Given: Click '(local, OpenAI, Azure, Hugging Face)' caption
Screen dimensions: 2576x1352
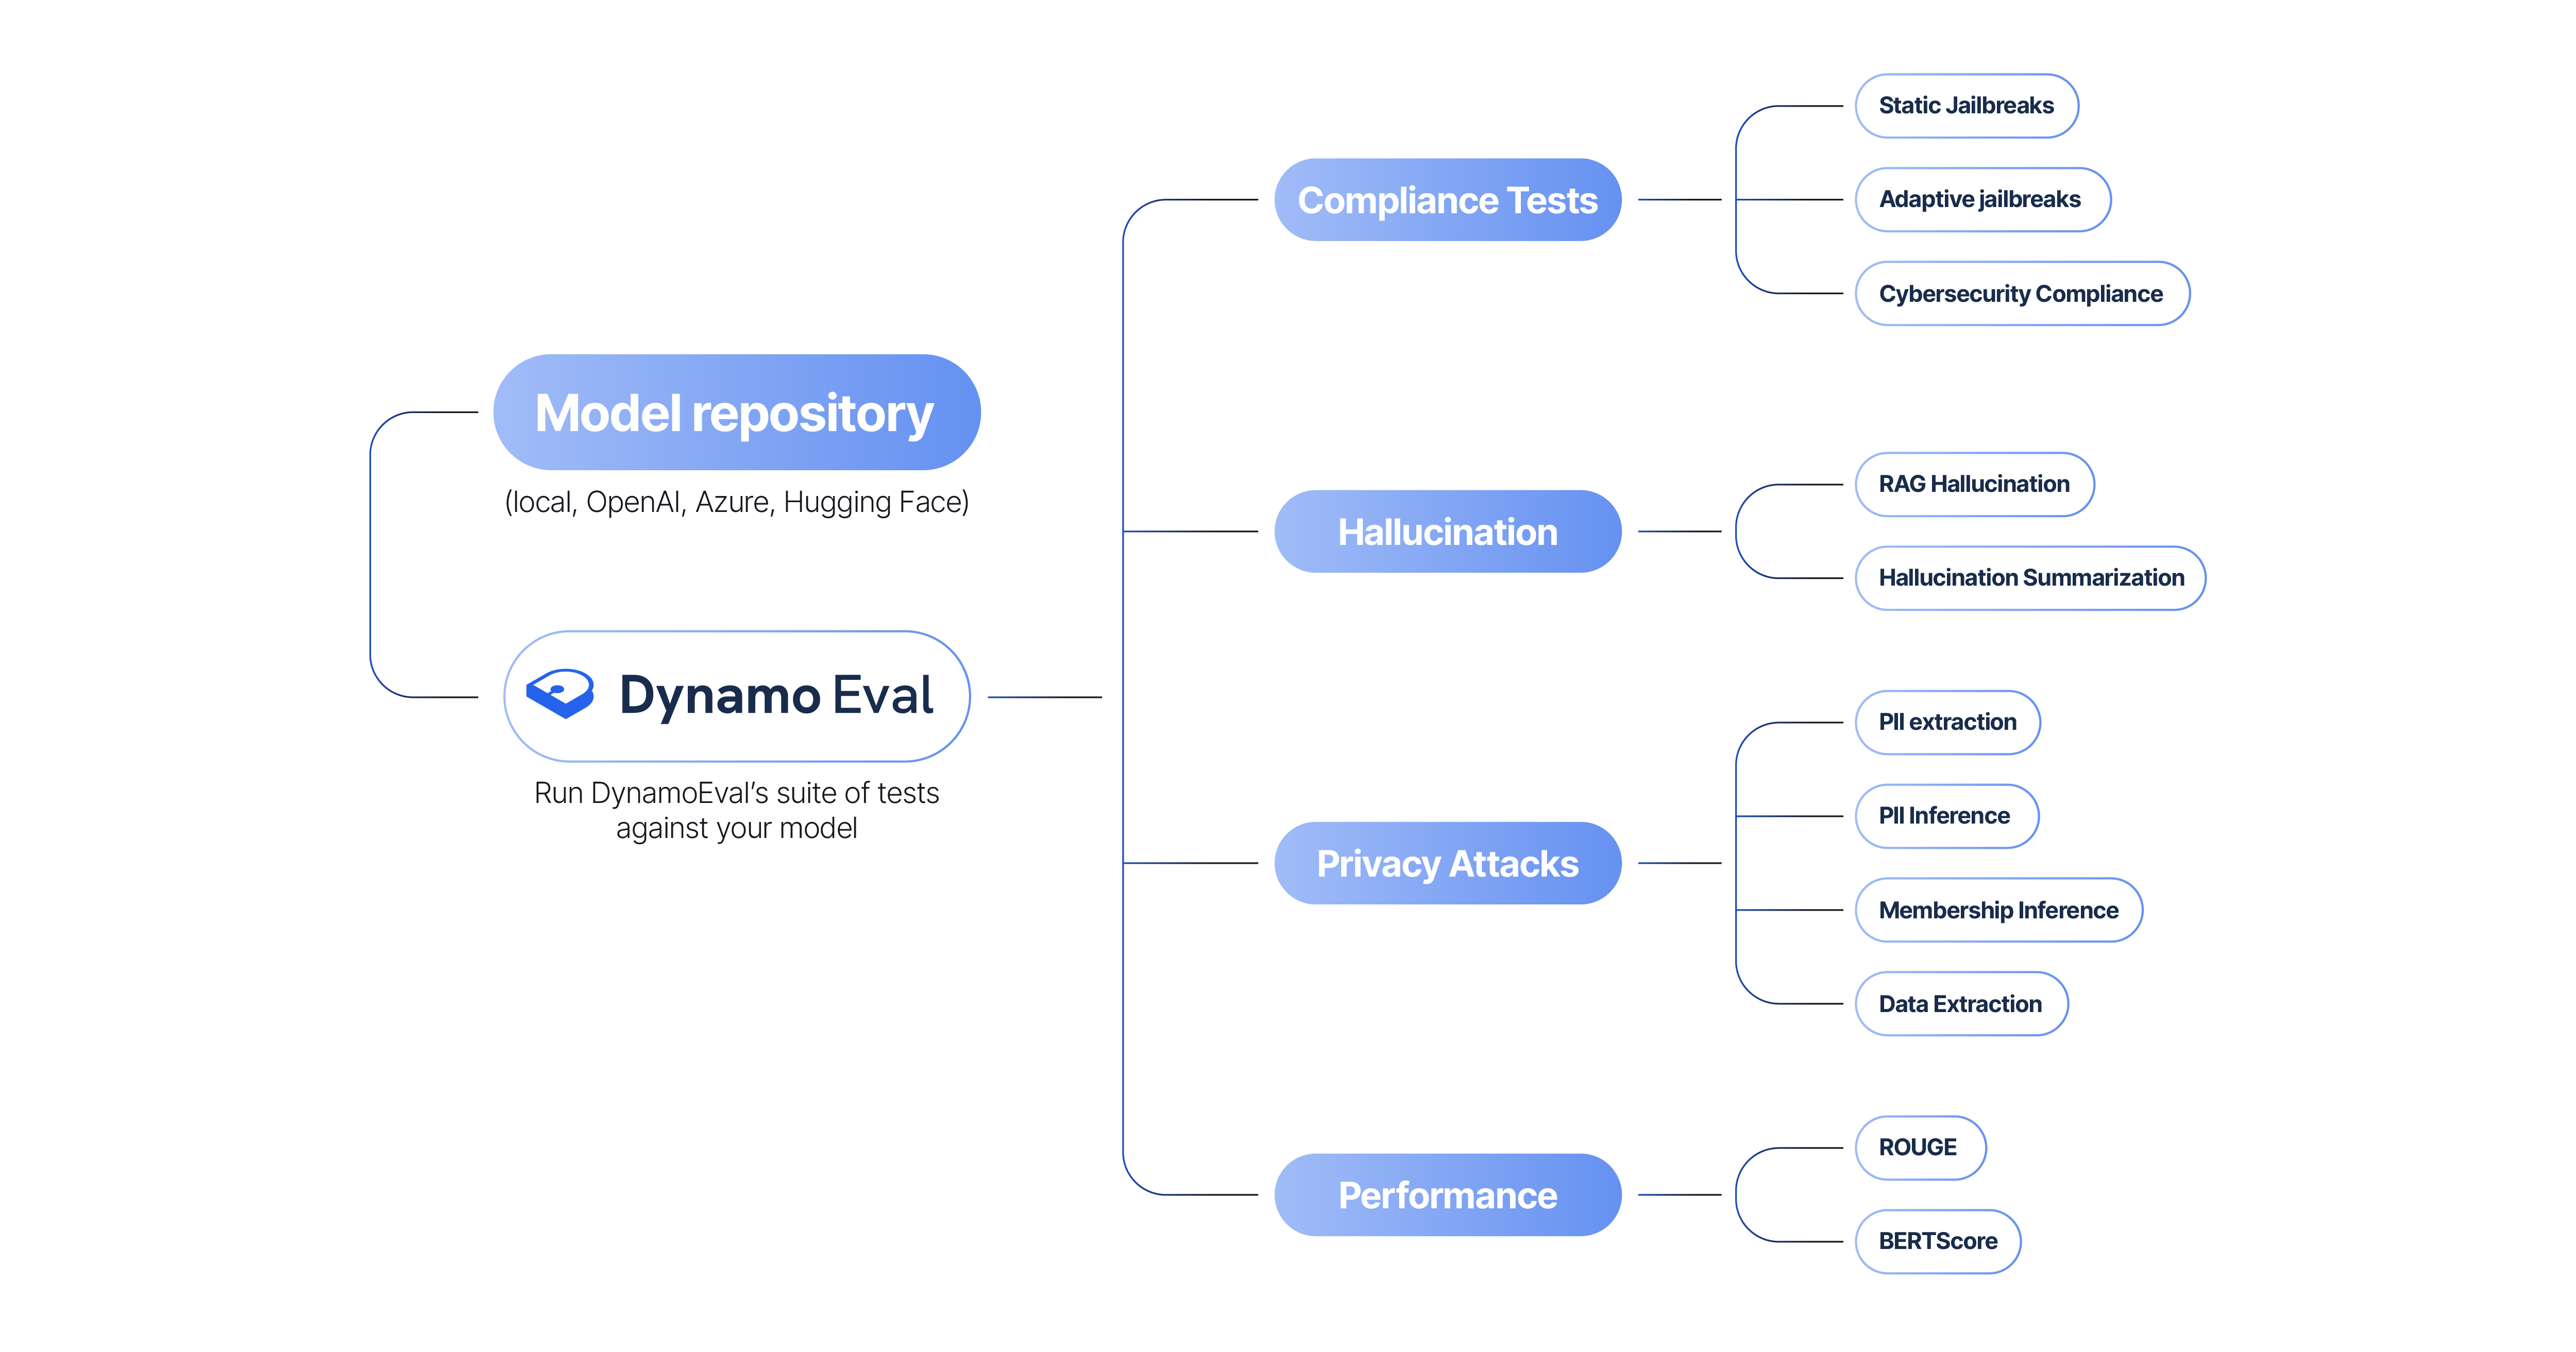Looking at the screenshot, I should point(737,502).
